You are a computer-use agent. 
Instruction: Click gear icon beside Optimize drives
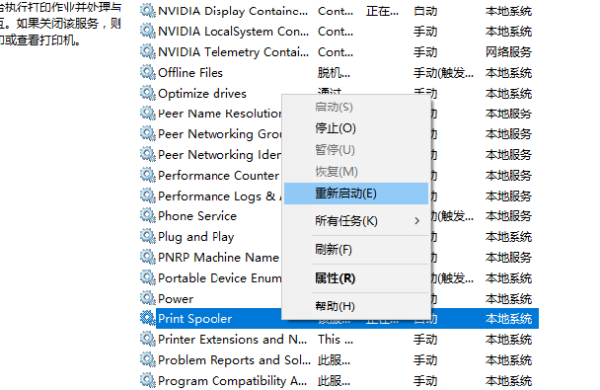pos(148,93)
